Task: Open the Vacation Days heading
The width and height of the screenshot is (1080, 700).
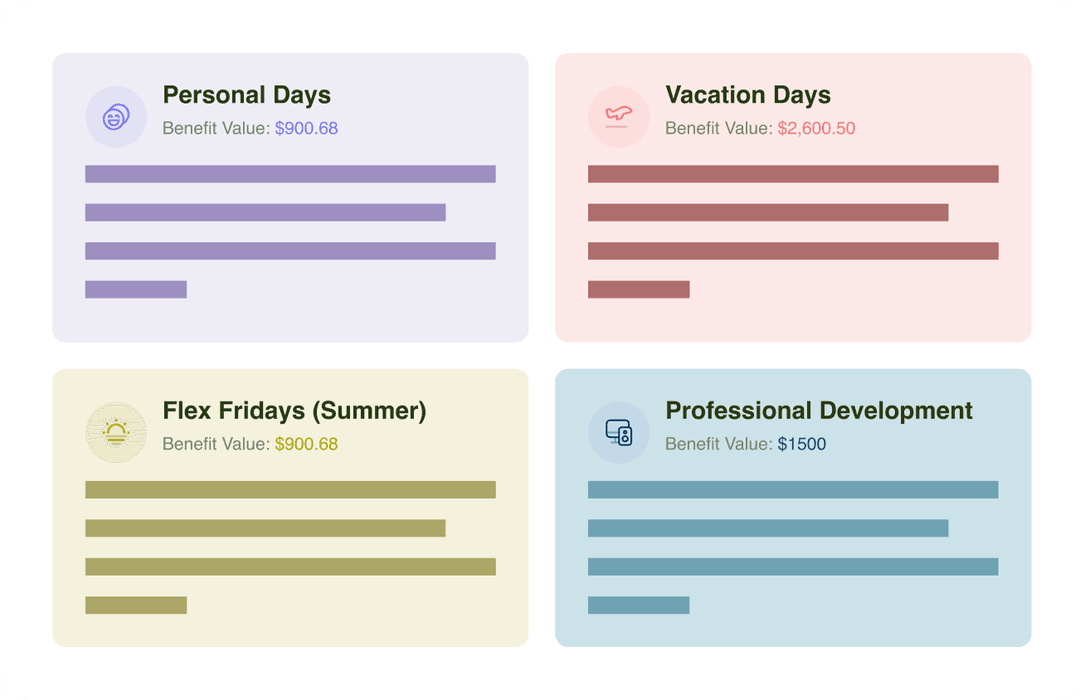Action: 748,95
